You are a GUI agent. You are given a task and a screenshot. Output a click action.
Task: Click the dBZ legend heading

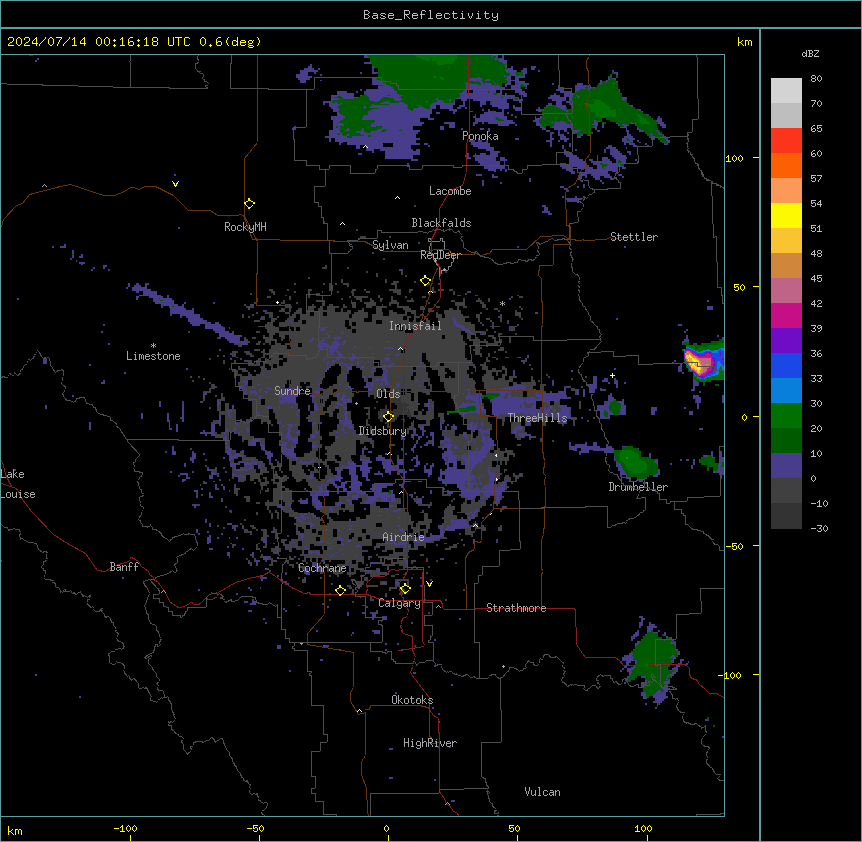pos(810,53)
